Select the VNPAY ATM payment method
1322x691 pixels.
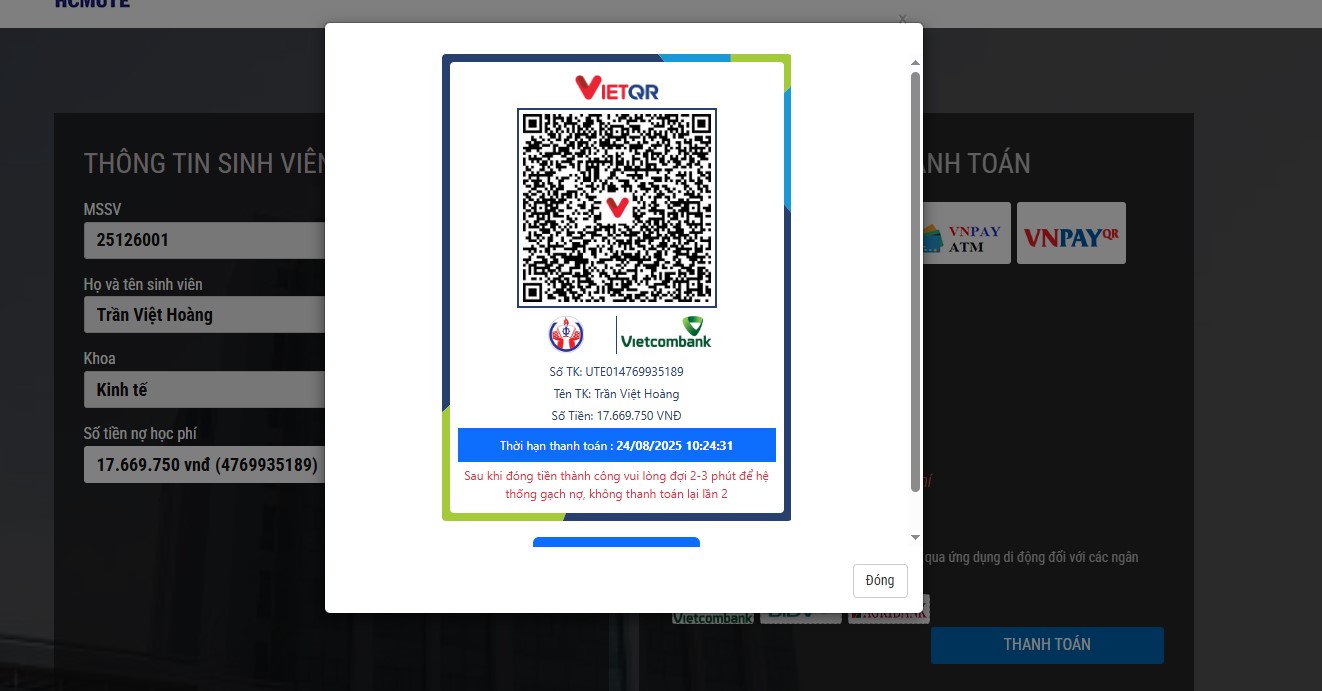[966, 233]
